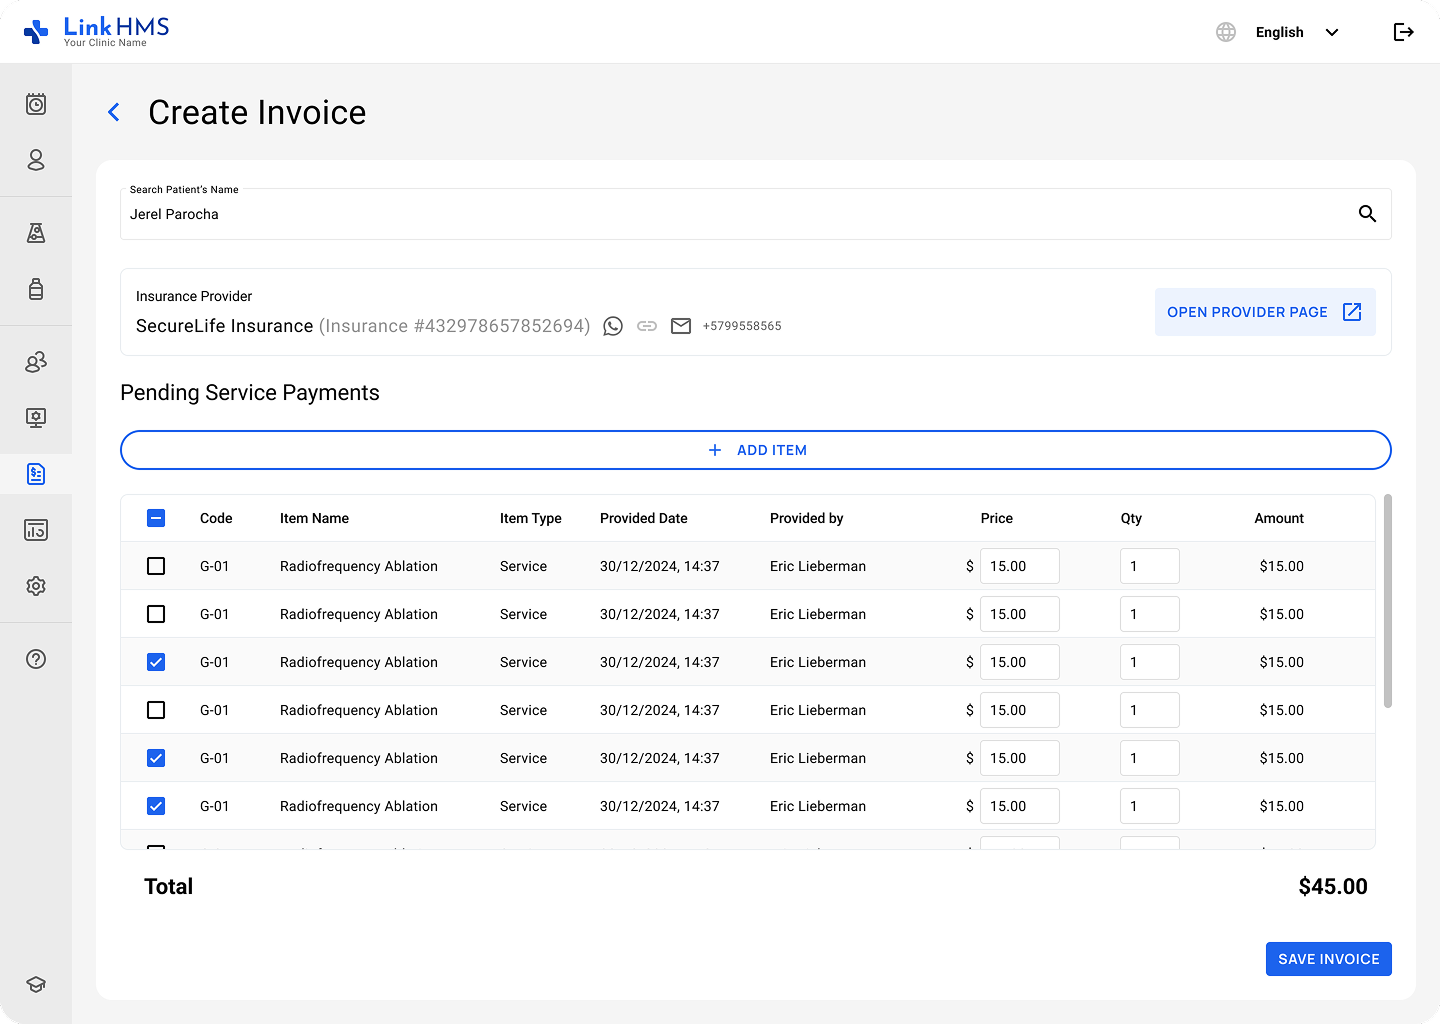Click the ADD ITEM button
Screen dimensions: 1440x1024
756,450
